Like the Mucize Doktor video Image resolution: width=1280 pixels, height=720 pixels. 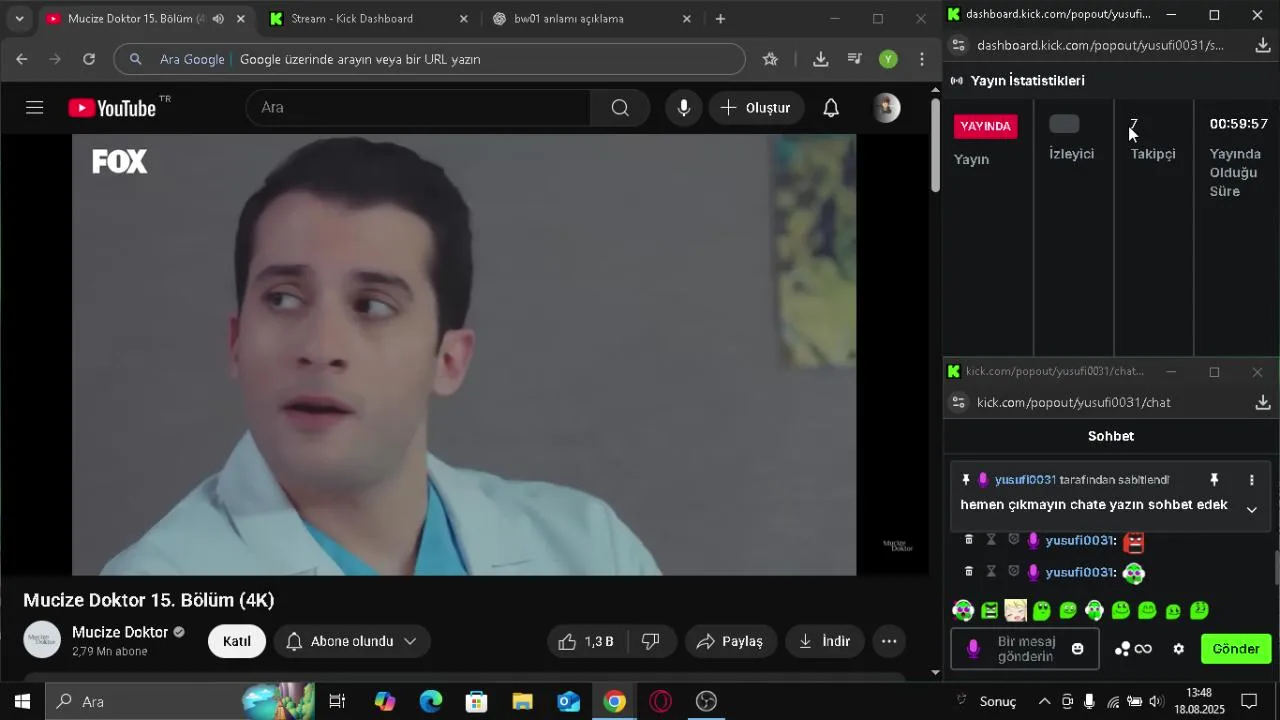585,641
